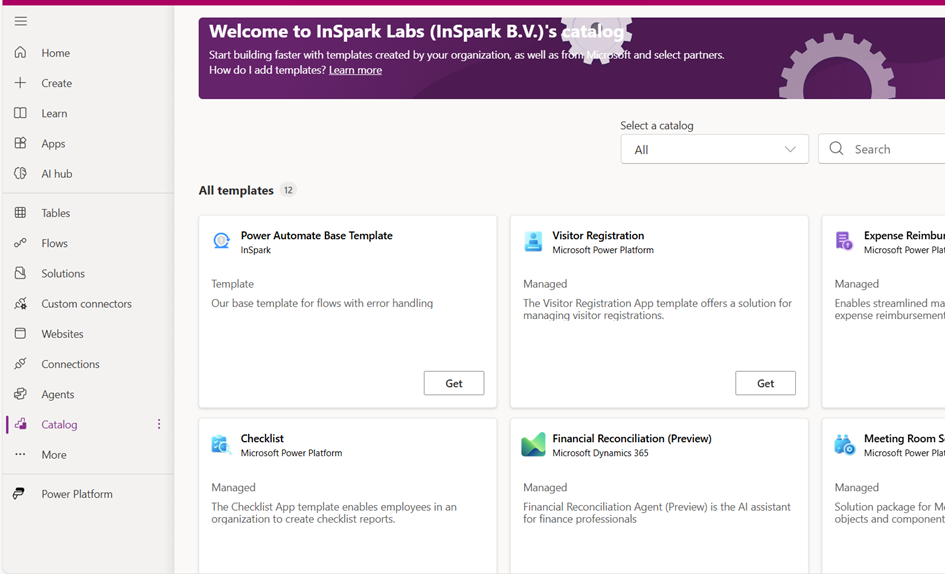Click the More ellipsis icon
945x574 pixels.
point(20,454)
